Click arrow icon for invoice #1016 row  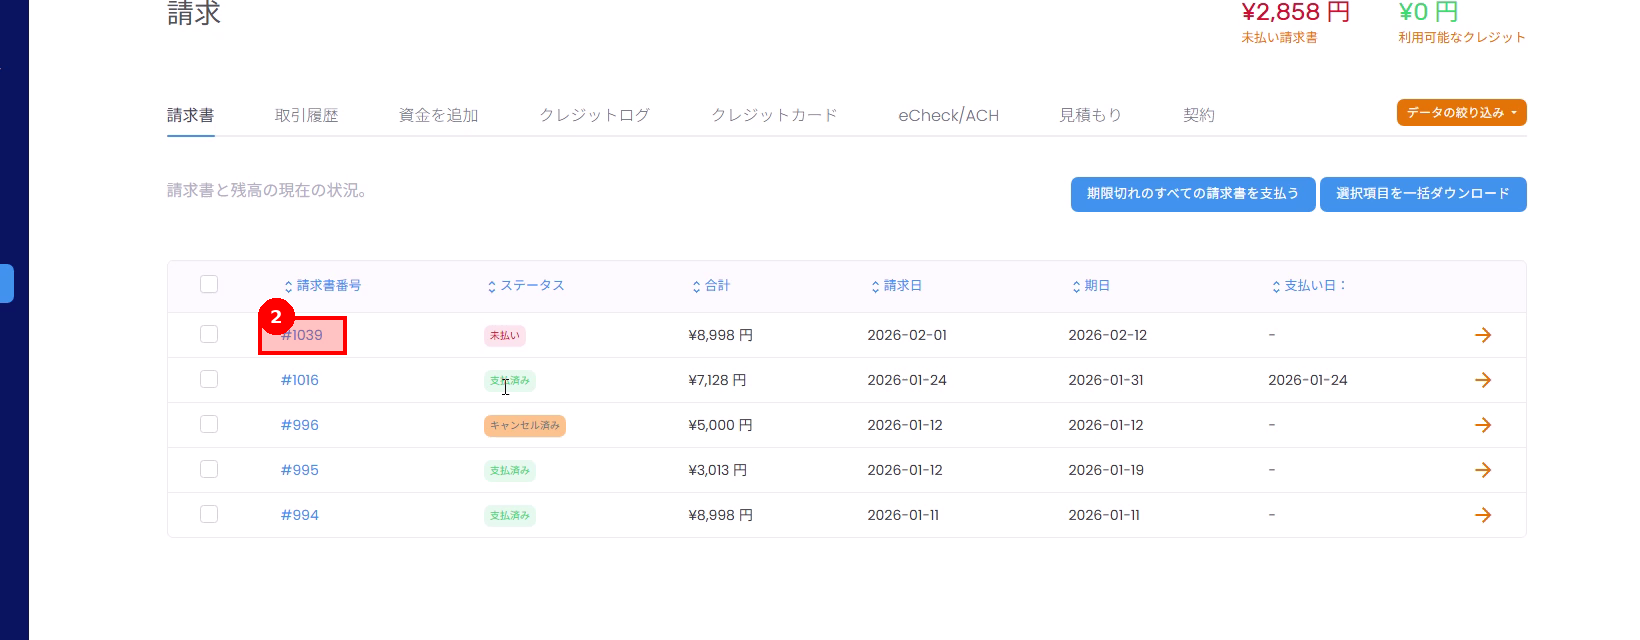[1483, 380]
